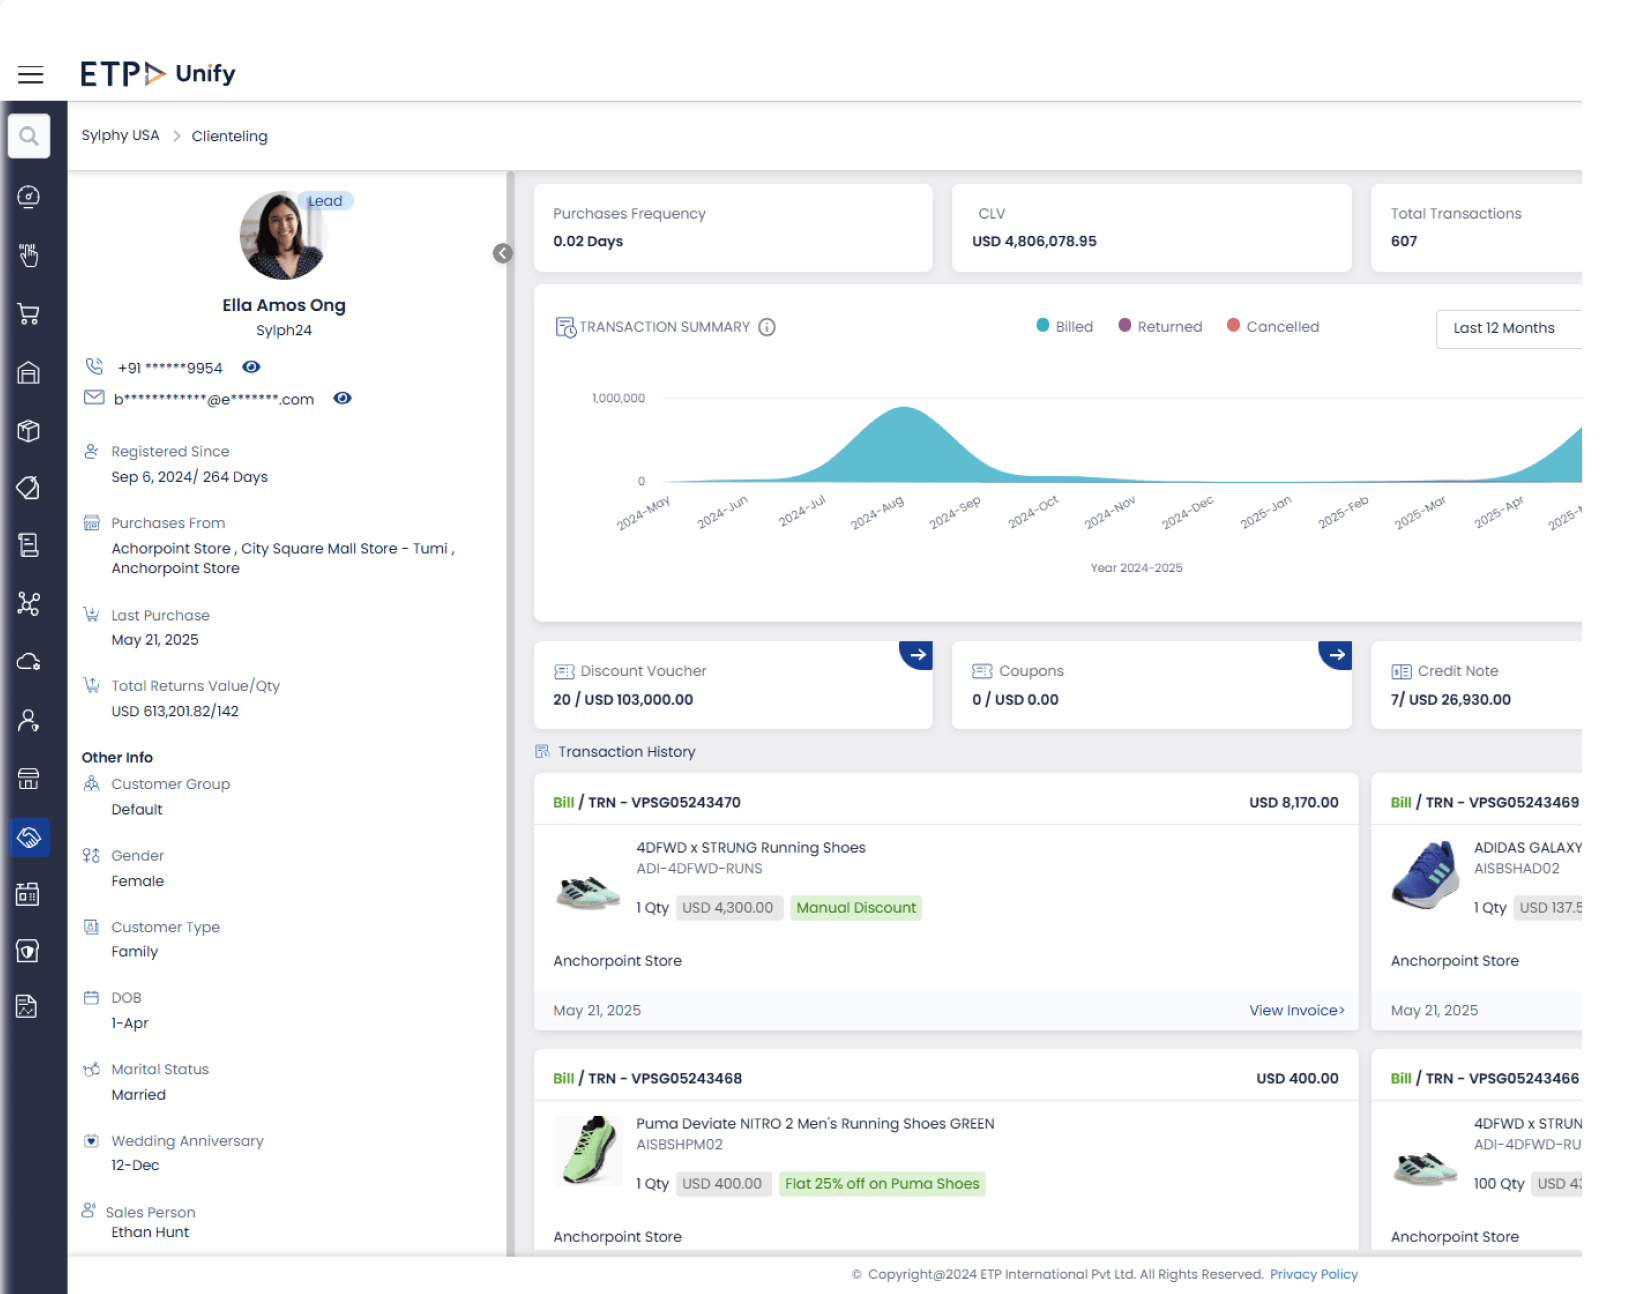1630x1294 pixels.
Task: Open the cloud sync sidebar icon
Action: (29, 661)
